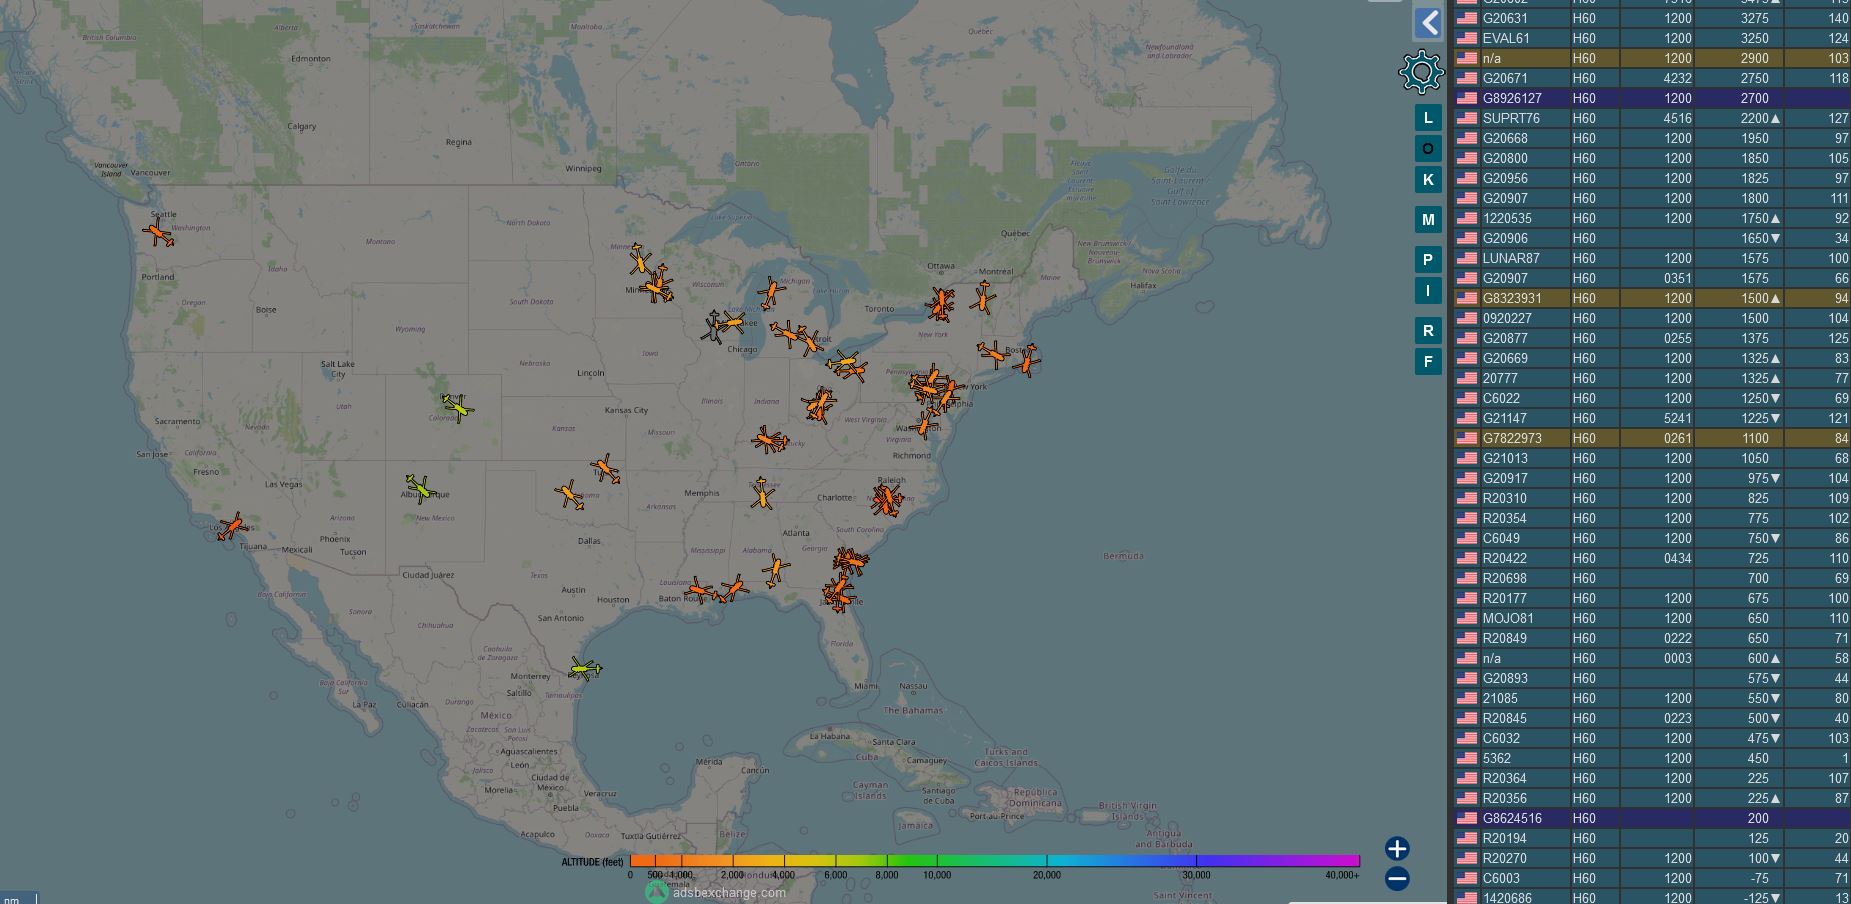Screen dimensions: 1851x904
Task: Toggle the O map button
Action: [1428, 149]
